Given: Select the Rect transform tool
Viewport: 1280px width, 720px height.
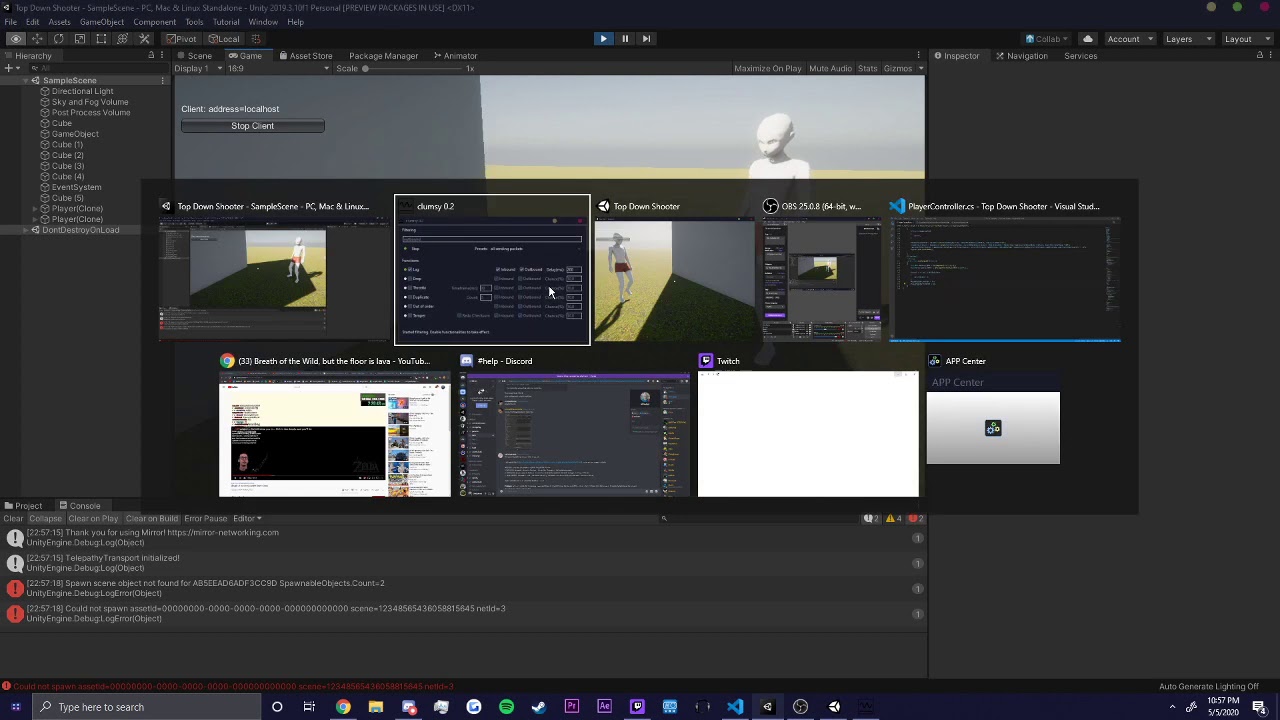Looking at the screenshot, I should 101,39.
